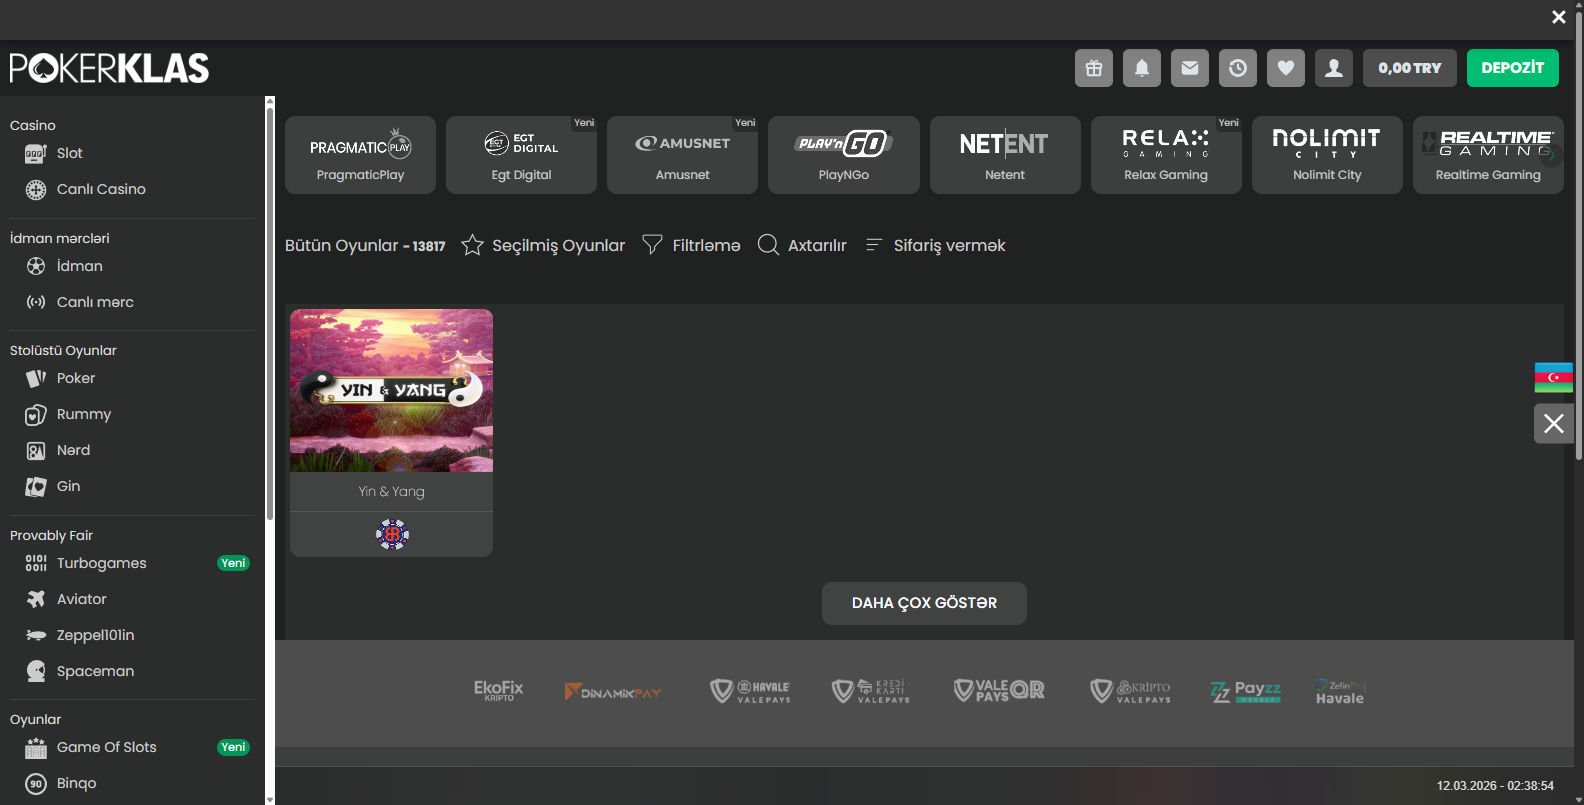
Task: Click the funnel Filtrləmə icon
Action: (x=652, y=245)
